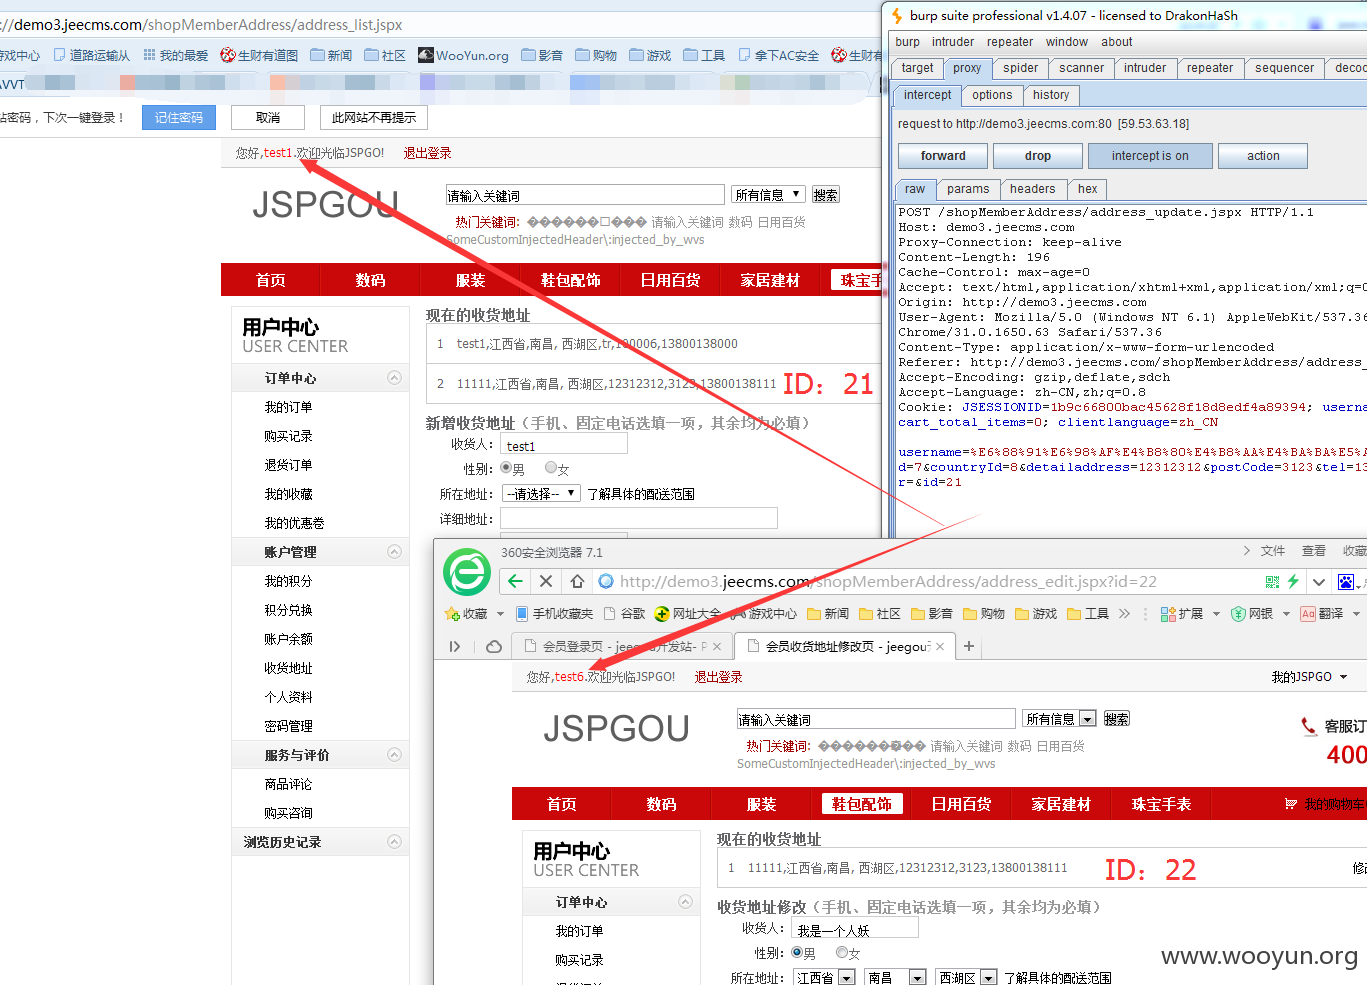This screenshot has width=1367, height=985.
Task: Click the lightning speed-mode icon in 360 address bar
Action: coord(1293,581)
